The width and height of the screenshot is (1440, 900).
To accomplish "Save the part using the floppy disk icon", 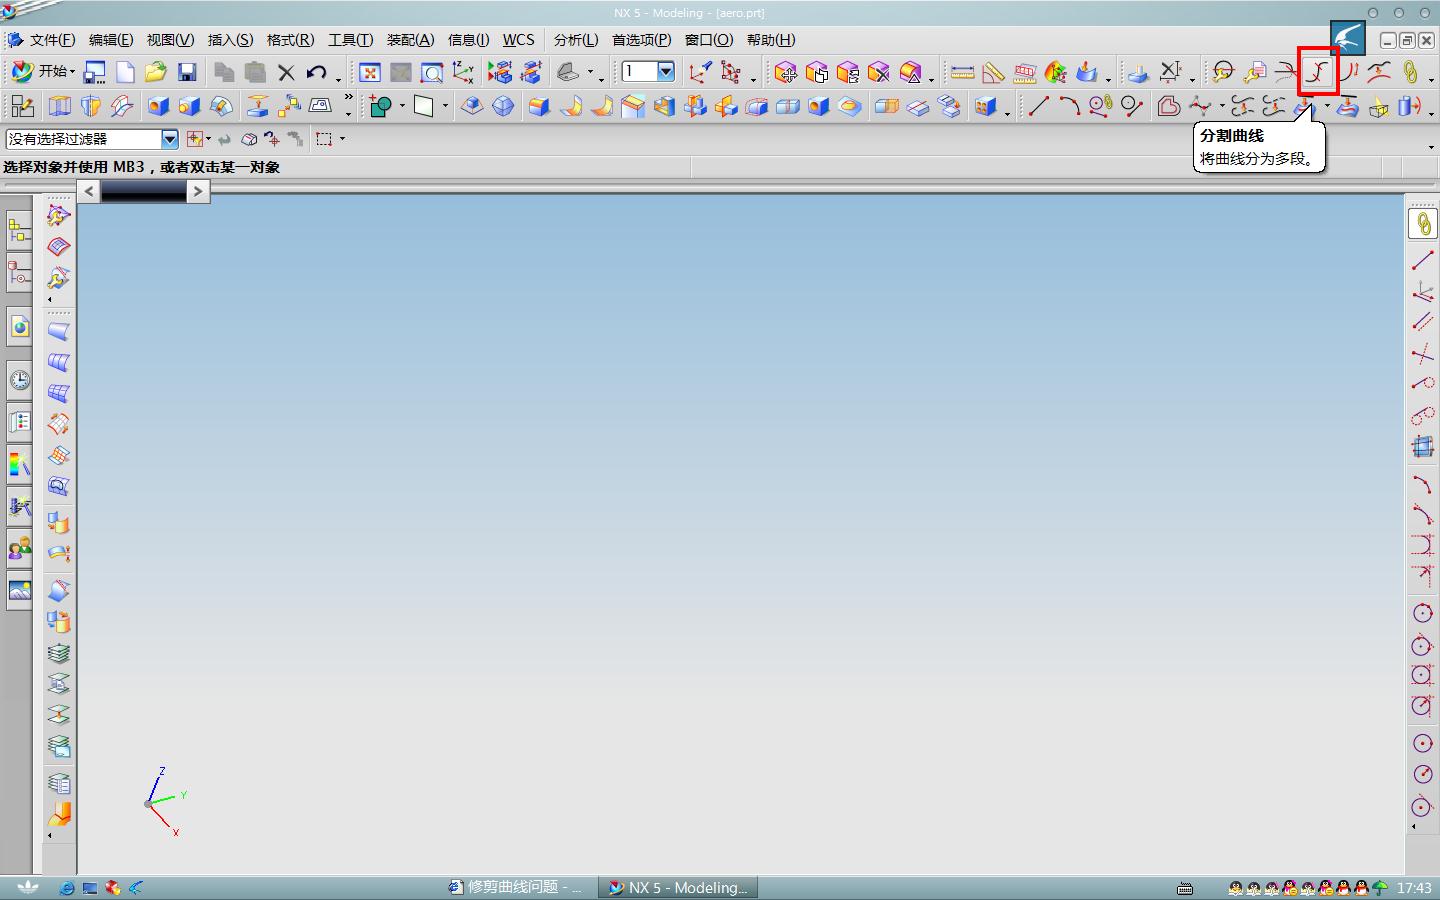I will pos(187,72).
